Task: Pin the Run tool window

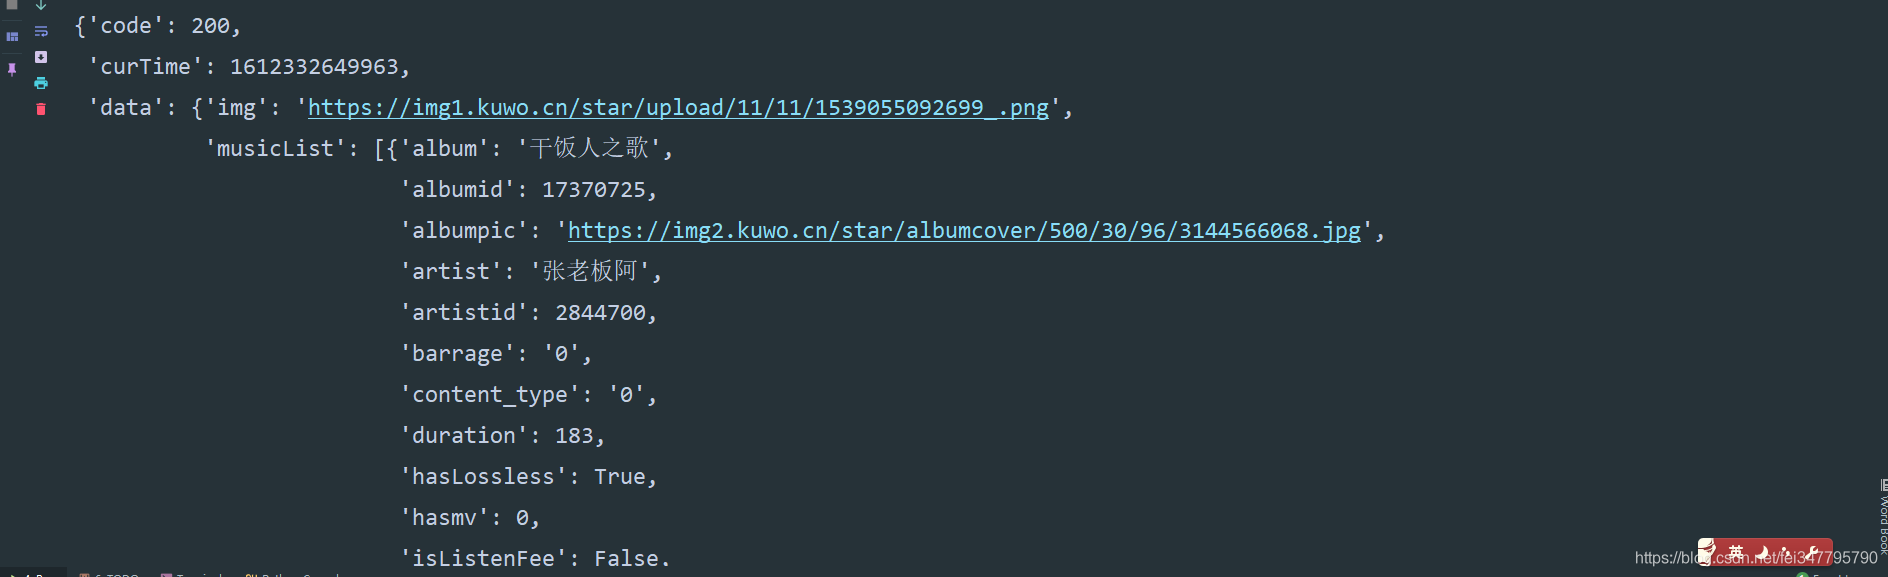Action: tap(12, 70)
